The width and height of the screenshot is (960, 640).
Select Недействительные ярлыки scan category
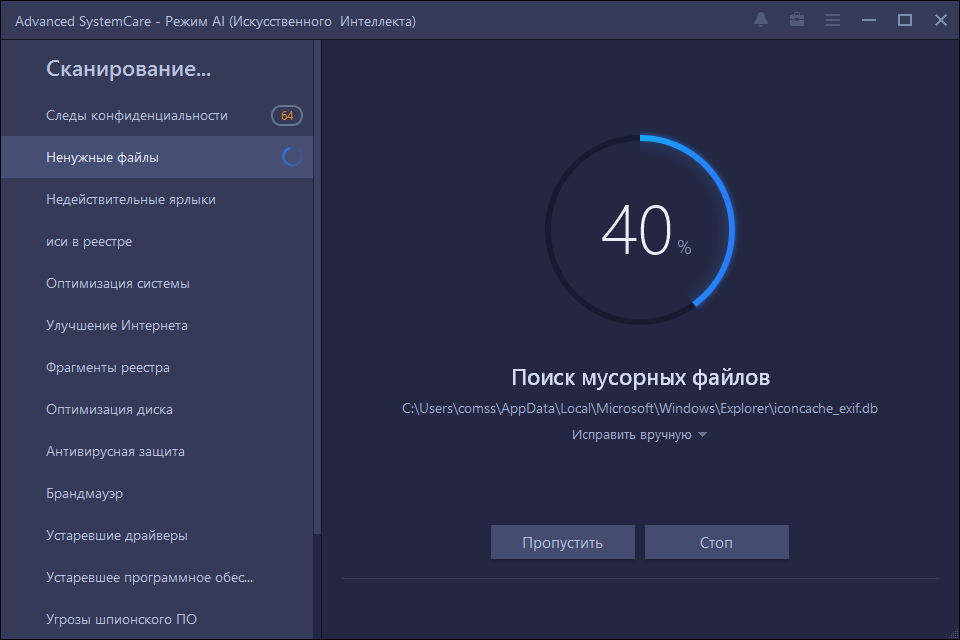tap(130, 199)
